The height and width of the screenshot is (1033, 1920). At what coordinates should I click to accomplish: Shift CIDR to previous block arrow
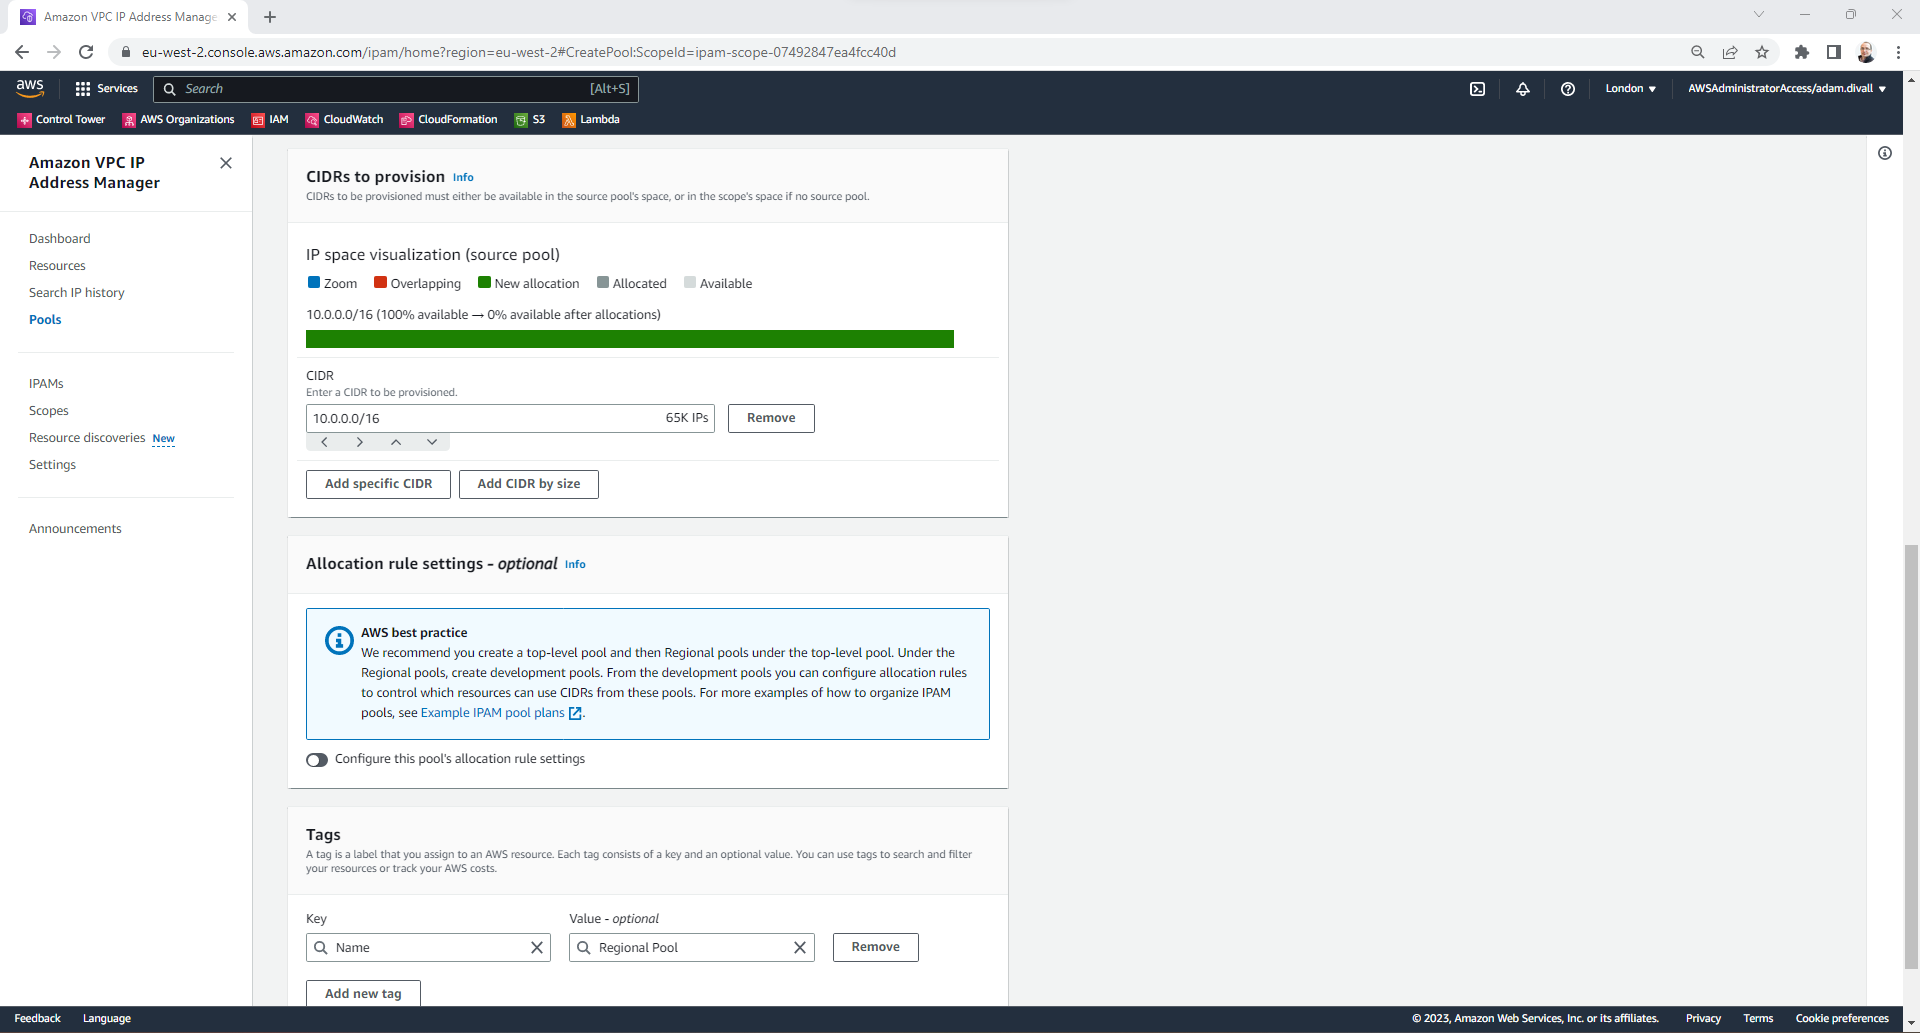click(324, 442)
